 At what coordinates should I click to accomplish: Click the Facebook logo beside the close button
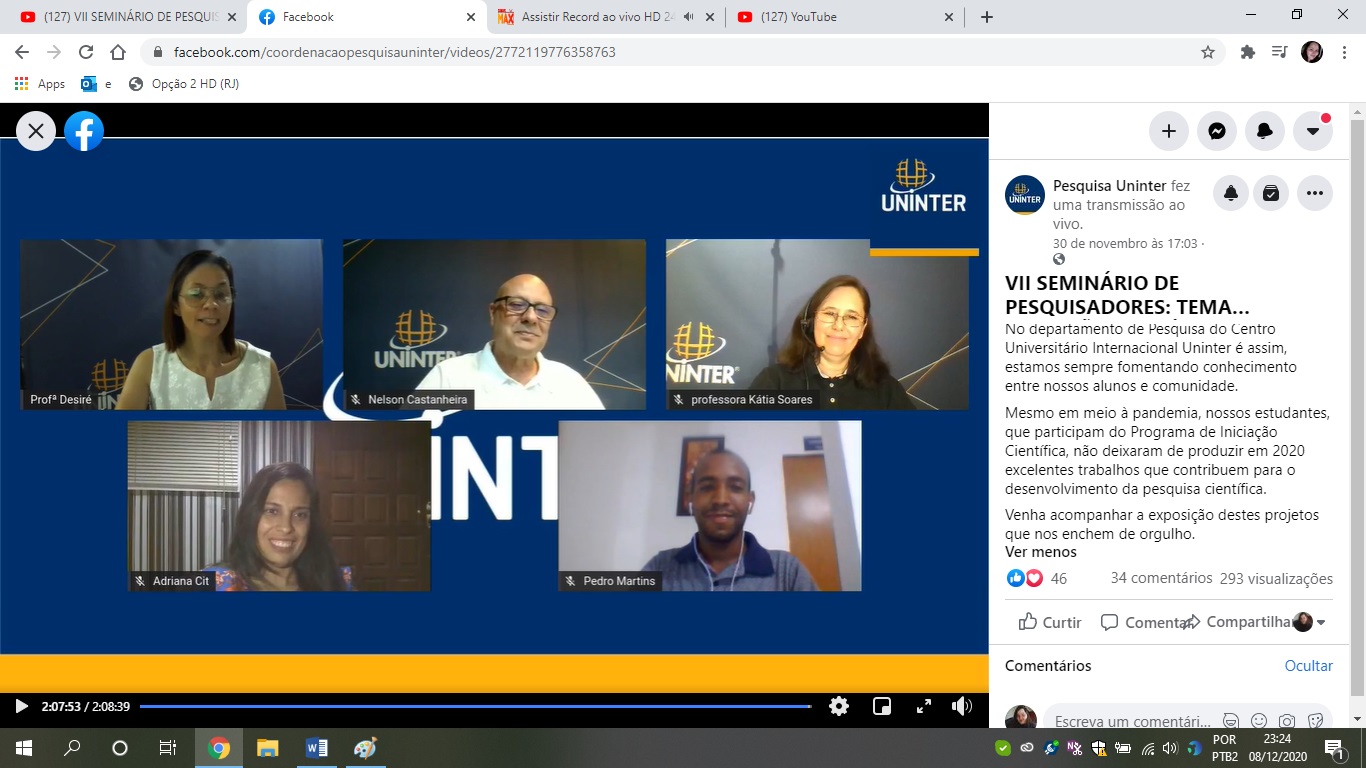point(84,131)
